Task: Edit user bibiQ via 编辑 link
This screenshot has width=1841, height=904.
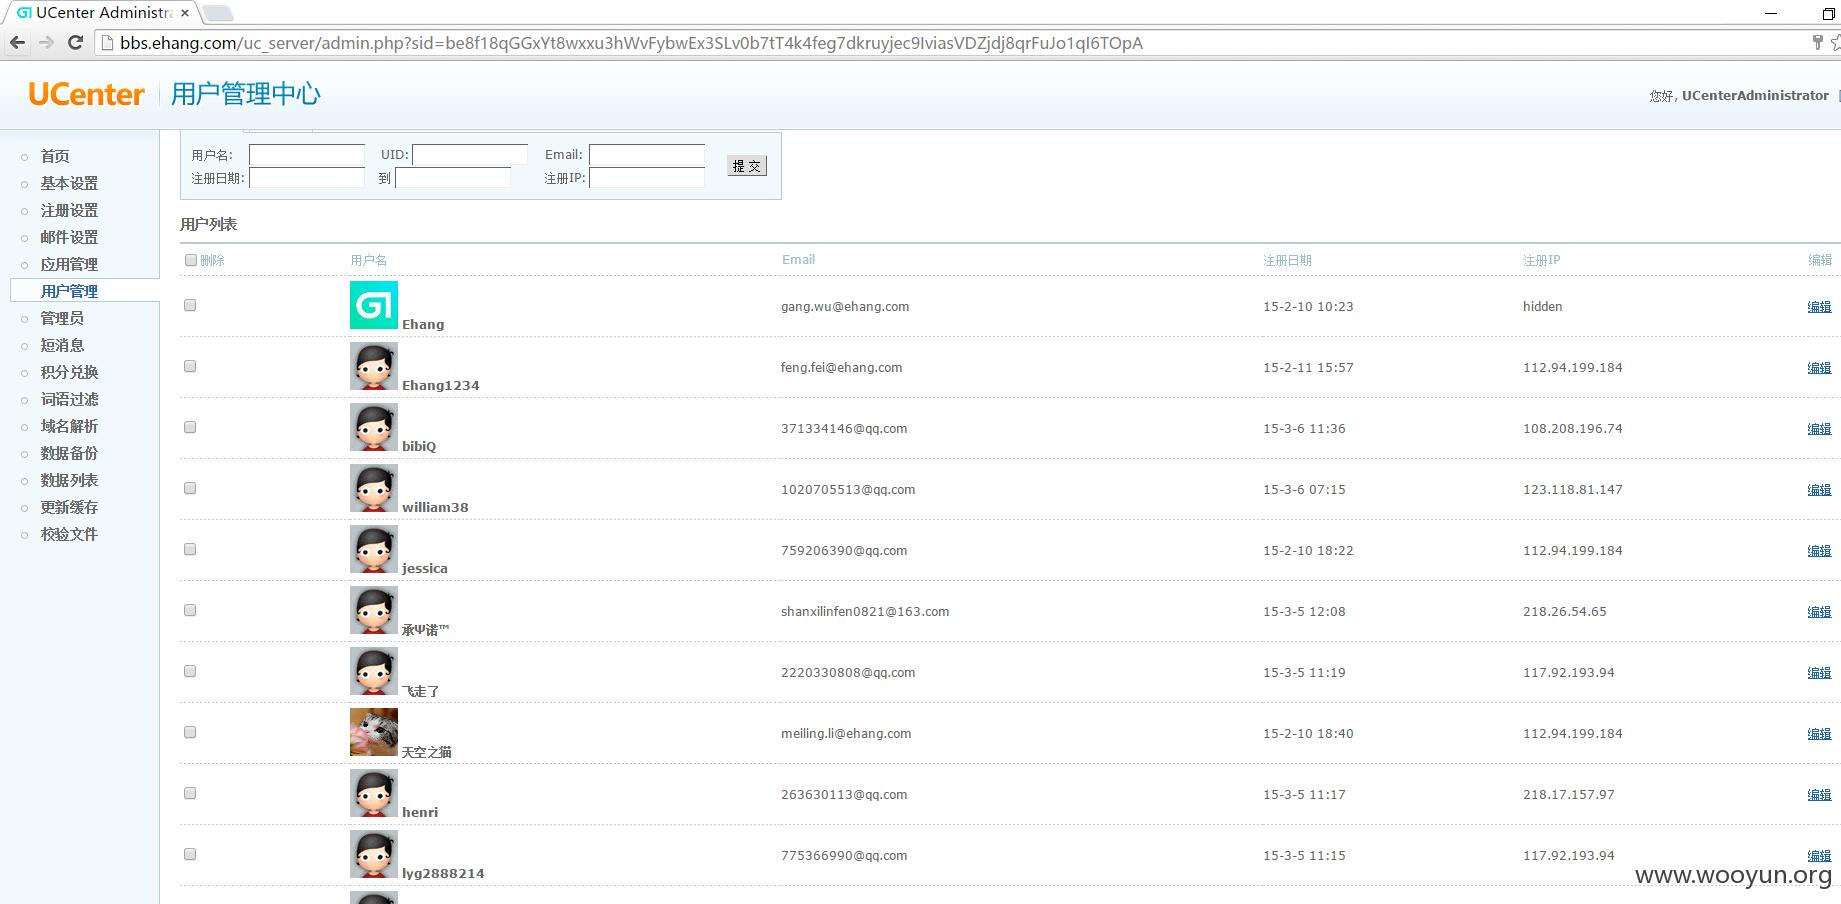Action: [x=1819, y=429]
